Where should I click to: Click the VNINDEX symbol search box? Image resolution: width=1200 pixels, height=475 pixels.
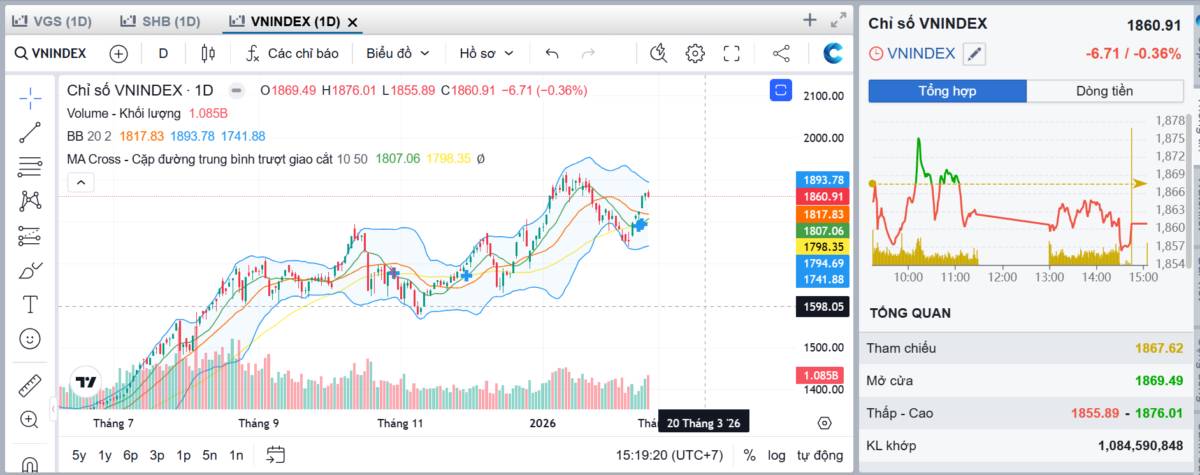[x=51, y=54]
